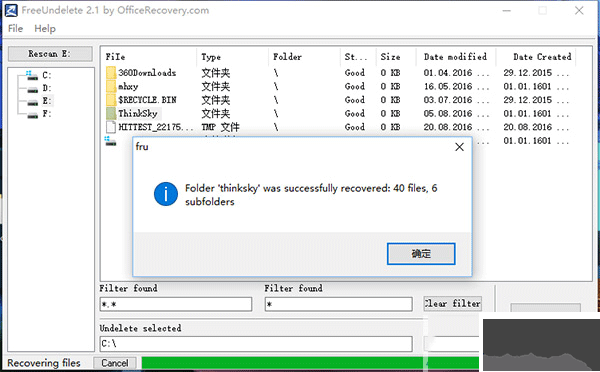The height and width of the screenshot is (372, 600).
Task: Cancel the recovering process
Action: pyautogui.click(x=115, y=363)
